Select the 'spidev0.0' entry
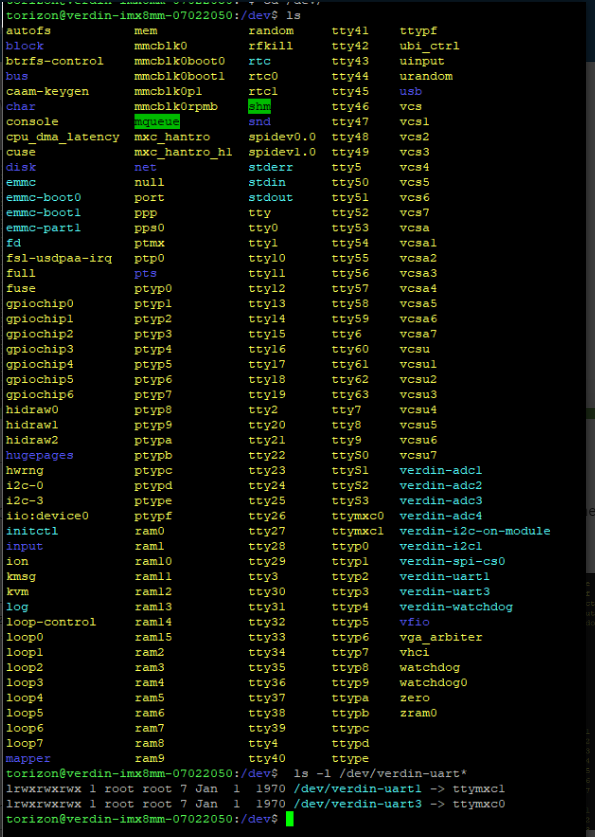Viewport: 595px width, 837px height. (x=282, y=137)
